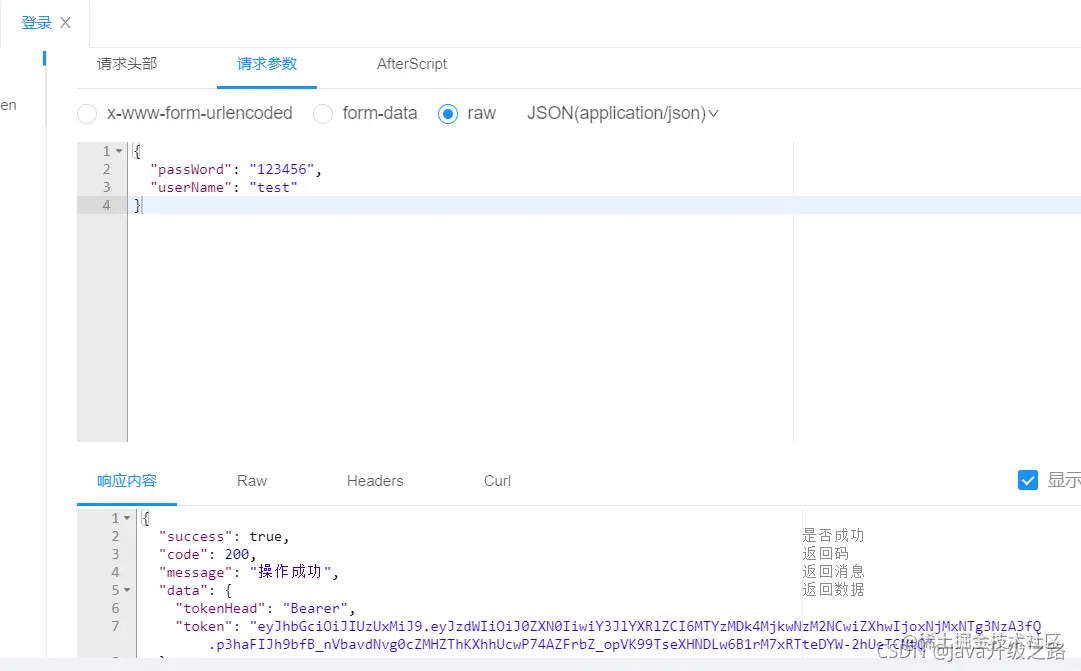The image size is (1081, 671).
Task: Toggle the 显示 description checkbox
Action: [x=1028, y=480]
